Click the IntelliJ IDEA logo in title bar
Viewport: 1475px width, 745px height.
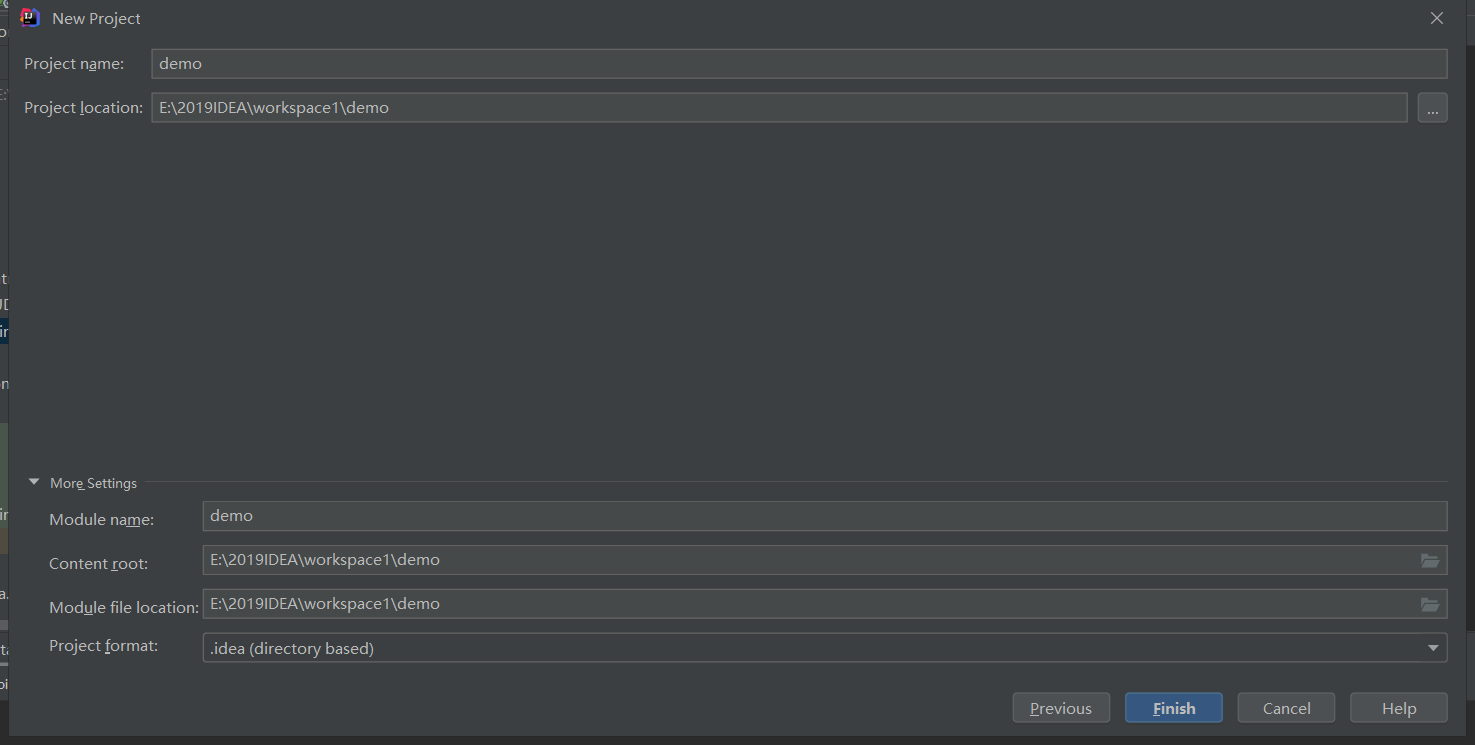click(x=30, y=18)
